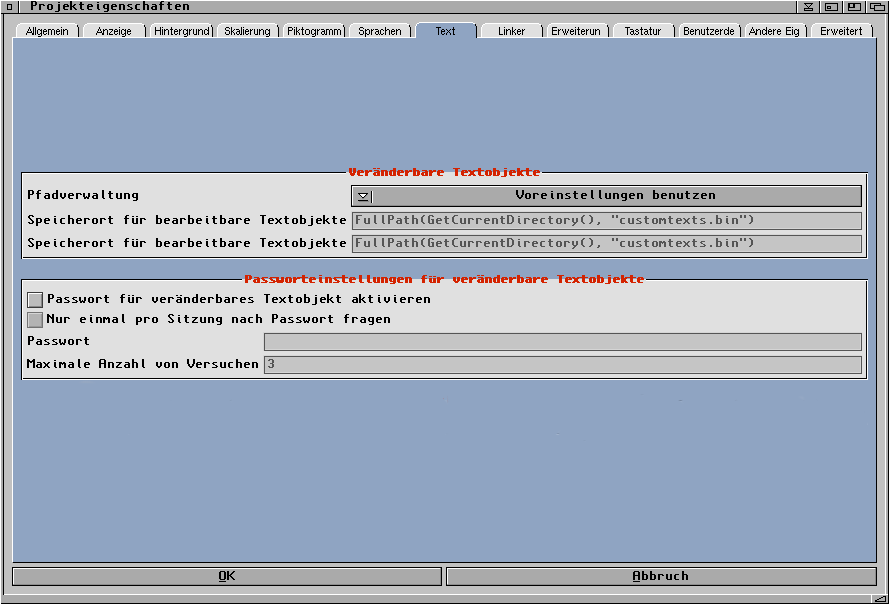Viewport: 889px width, 604px height.
Task: Go to the Skalierung tab
Action: [x=247, y=31]
